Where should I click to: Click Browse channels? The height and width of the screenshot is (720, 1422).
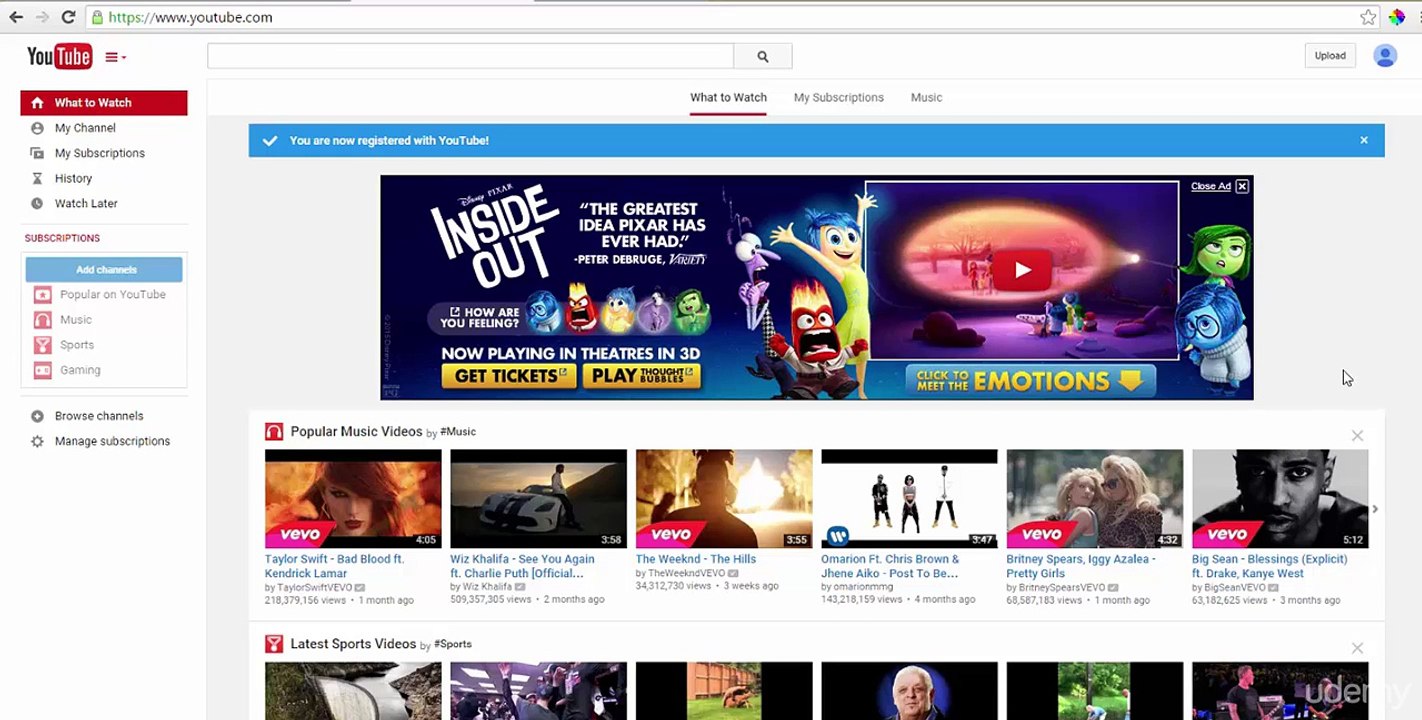tap(99, 416)
